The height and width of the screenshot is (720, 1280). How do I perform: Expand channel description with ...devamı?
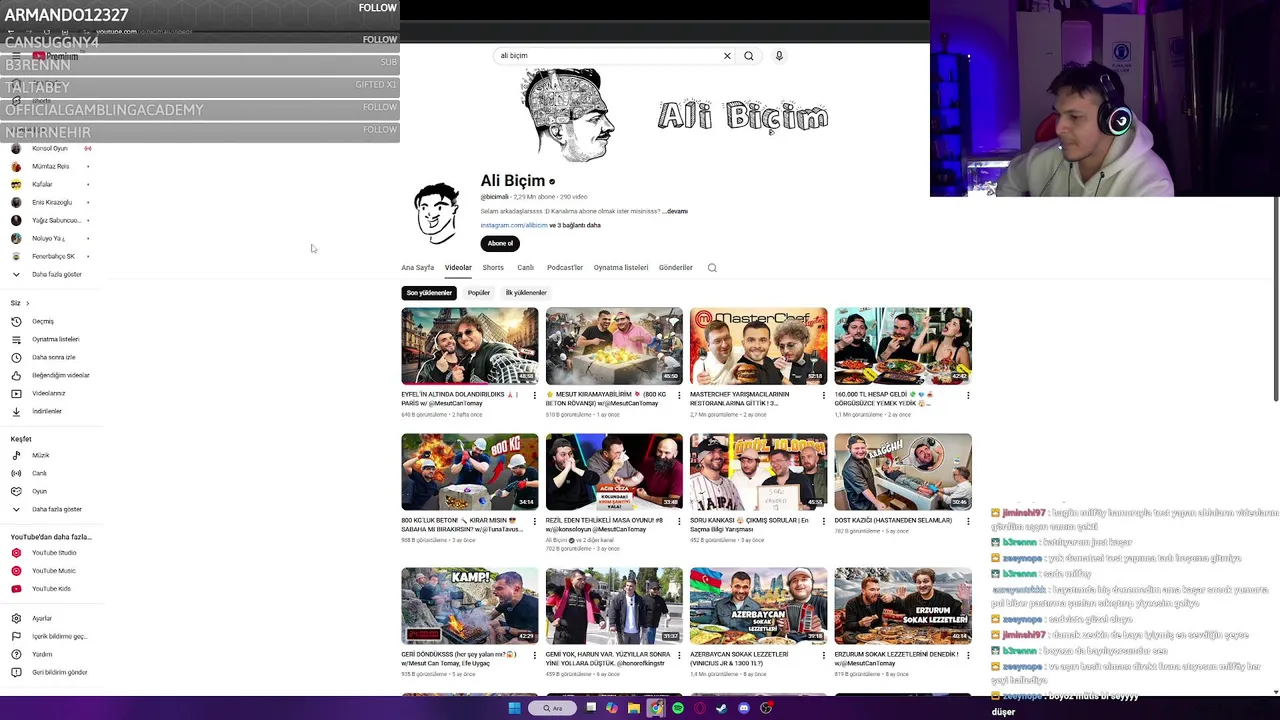tap(676, 211)
